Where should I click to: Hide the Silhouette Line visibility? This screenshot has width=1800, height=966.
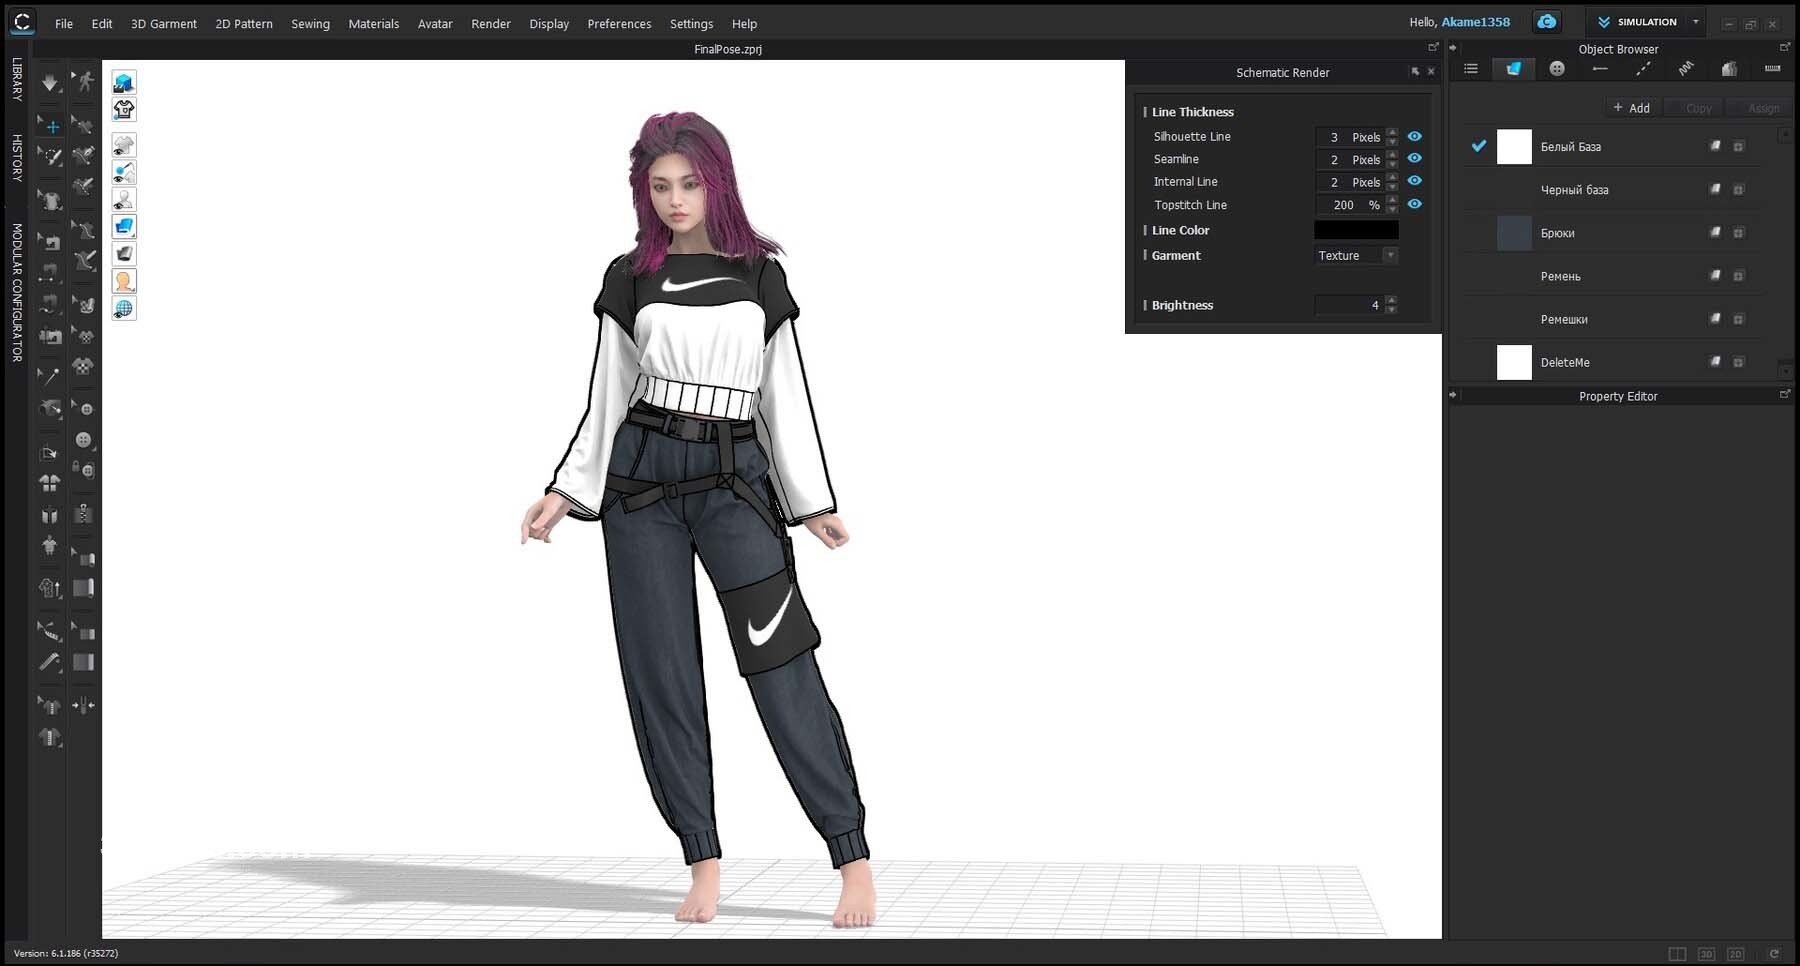click(x=1414, y=136)
